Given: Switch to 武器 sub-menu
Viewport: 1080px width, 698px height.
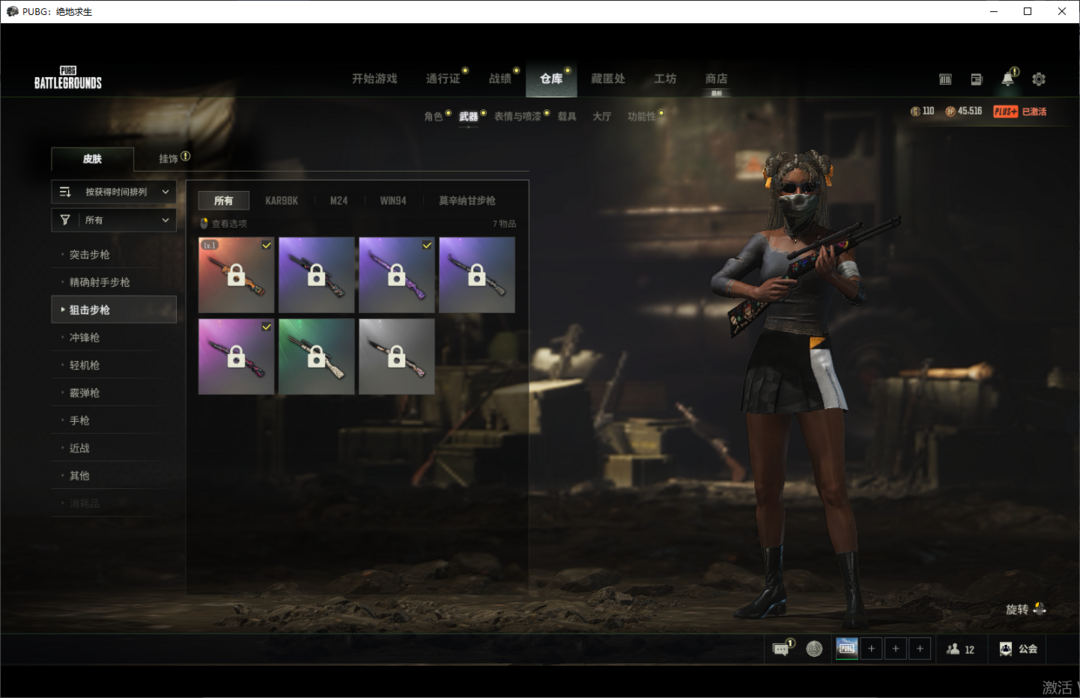Looking at the screenshot, I should (x=468, y=116).
